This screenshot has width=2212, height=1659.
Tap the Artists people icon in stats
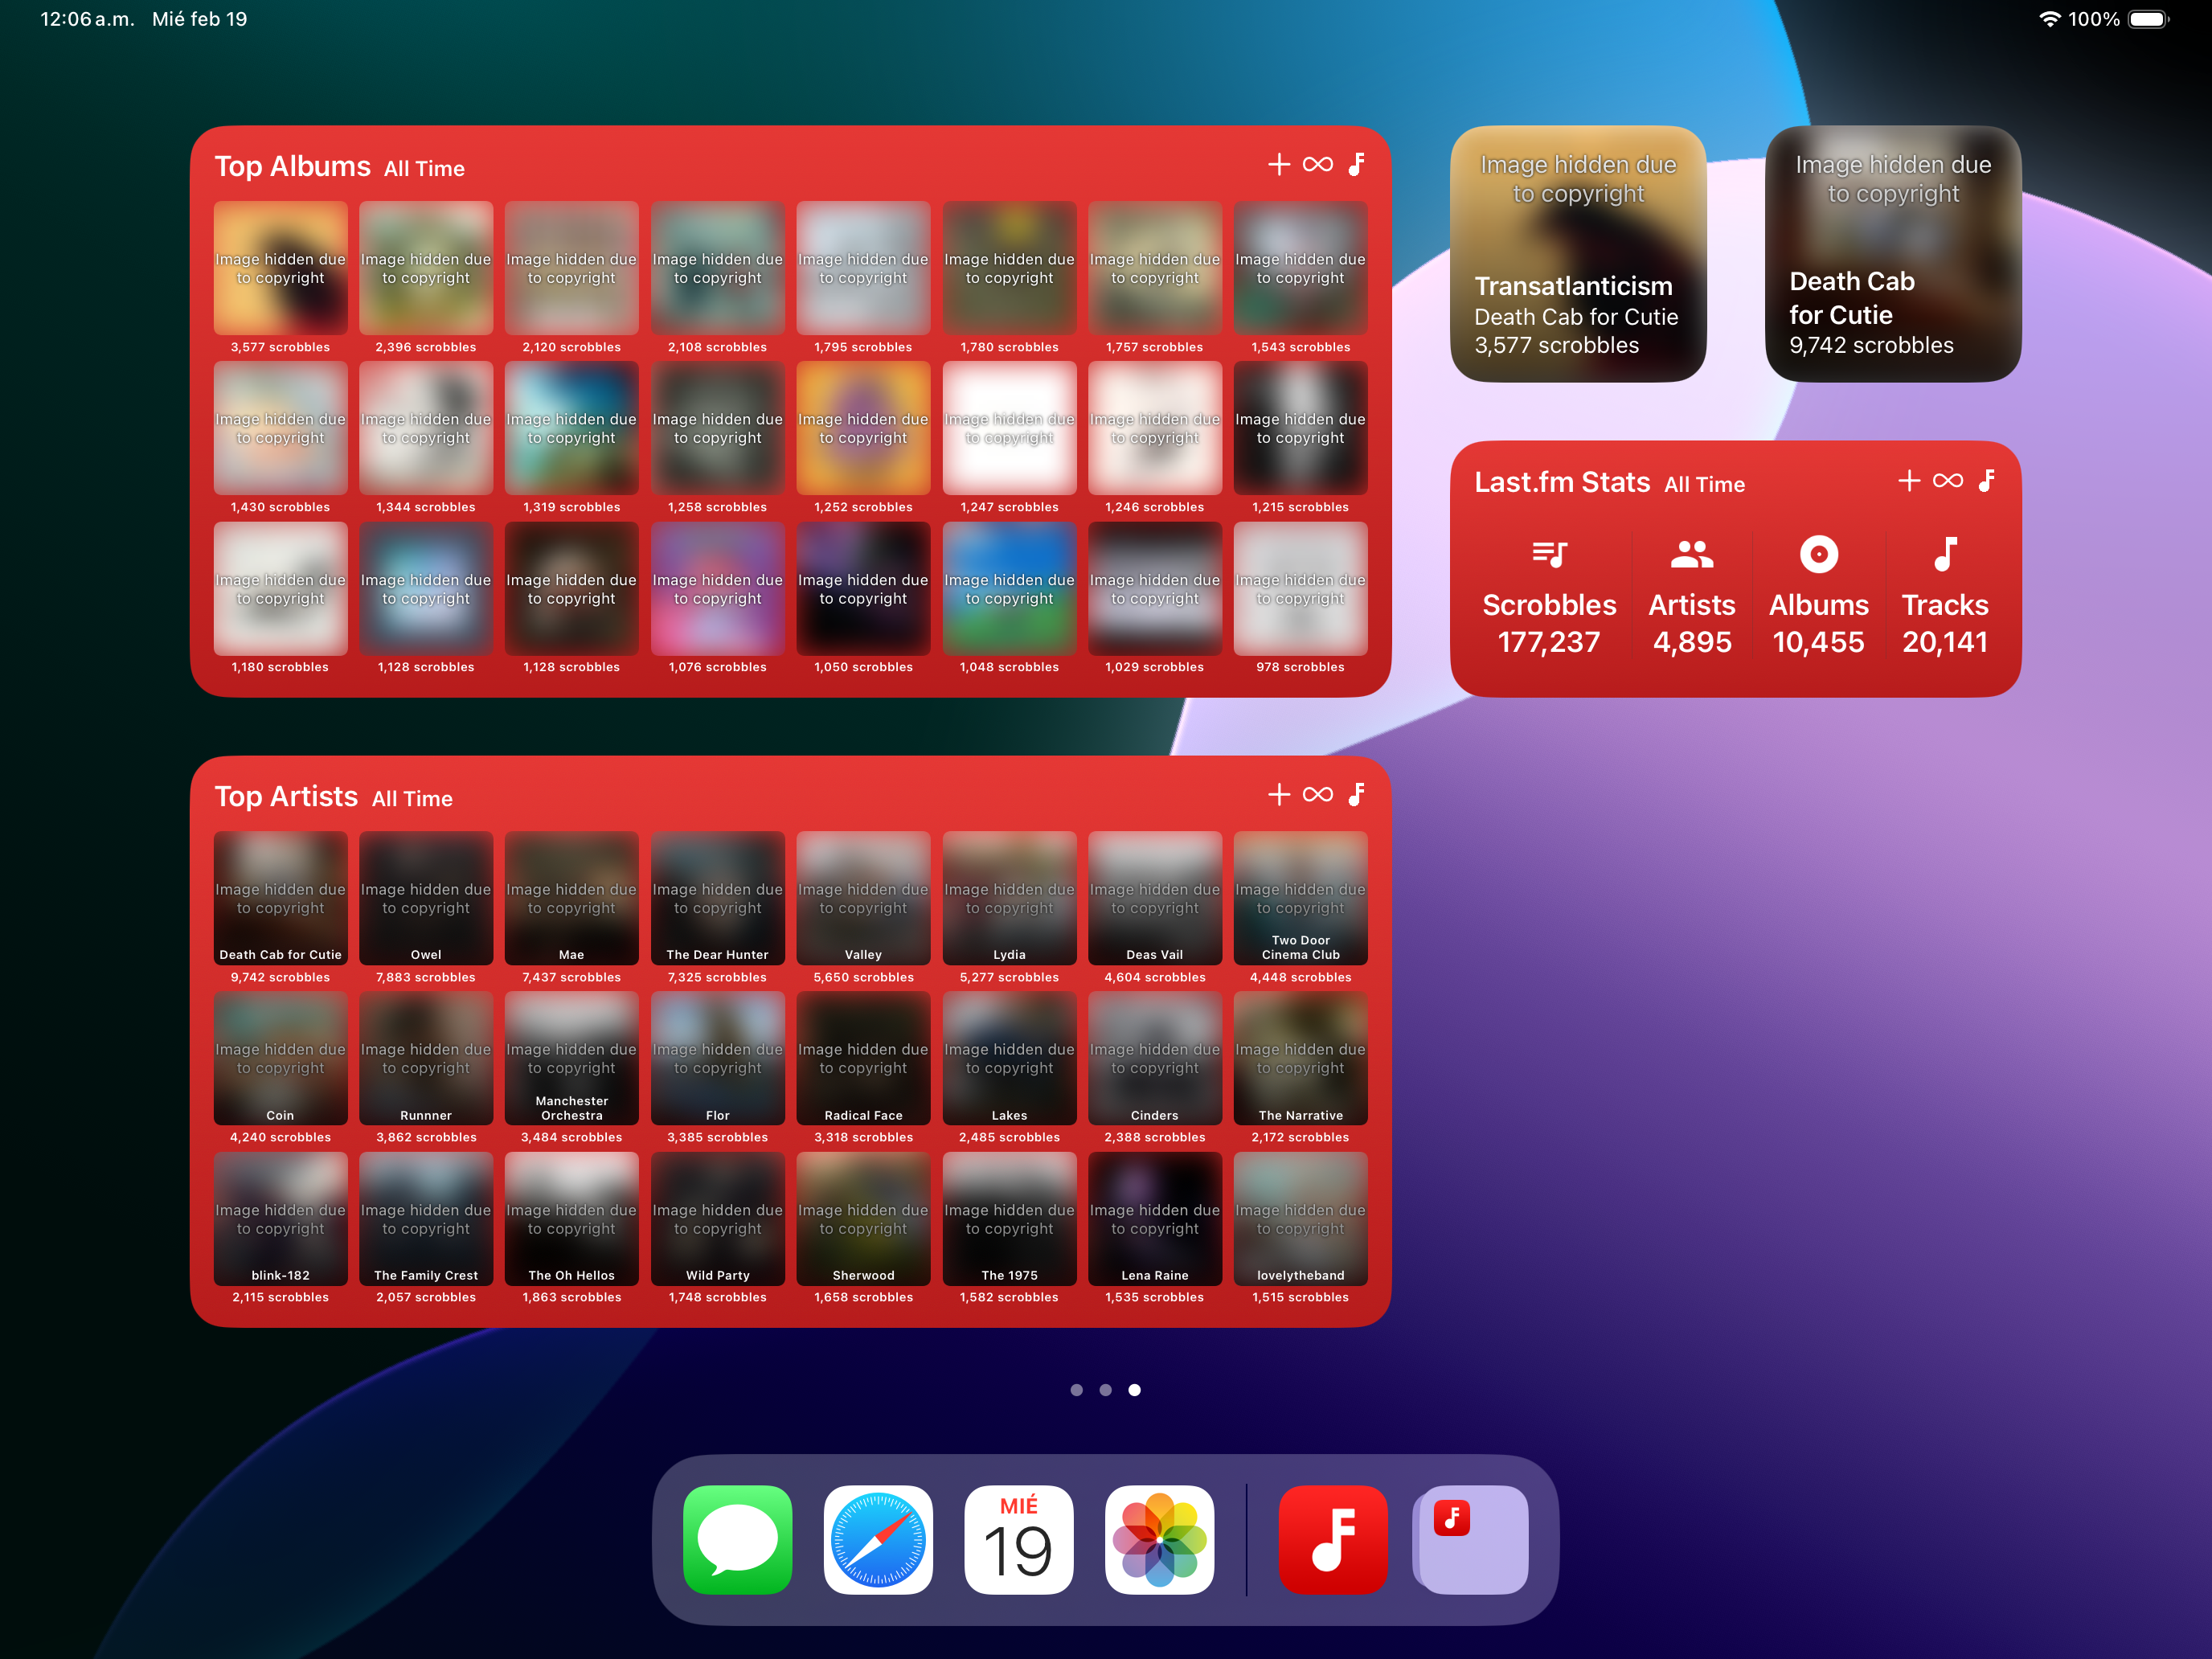click(1692, 554)
